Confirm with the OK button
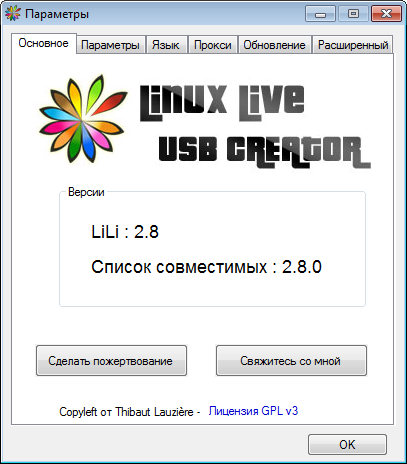 [347, 444]
